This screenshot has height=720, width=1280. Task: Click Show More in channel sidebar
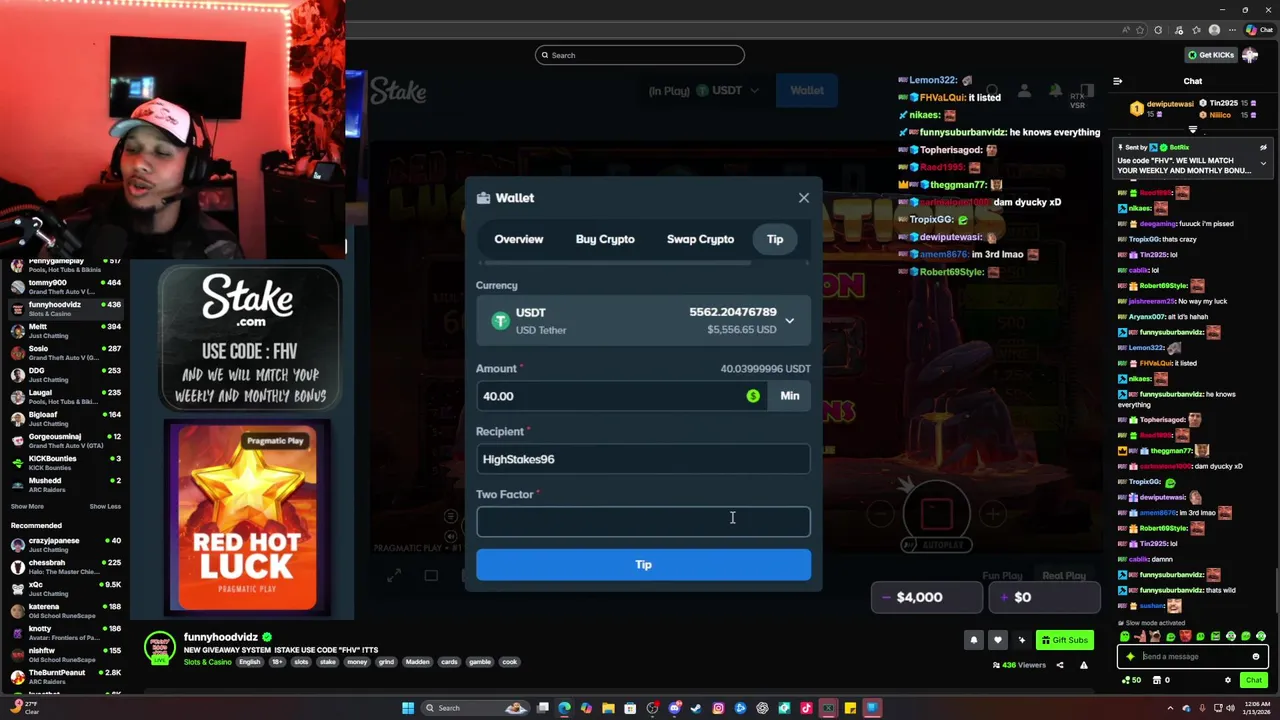coord(27,506)
